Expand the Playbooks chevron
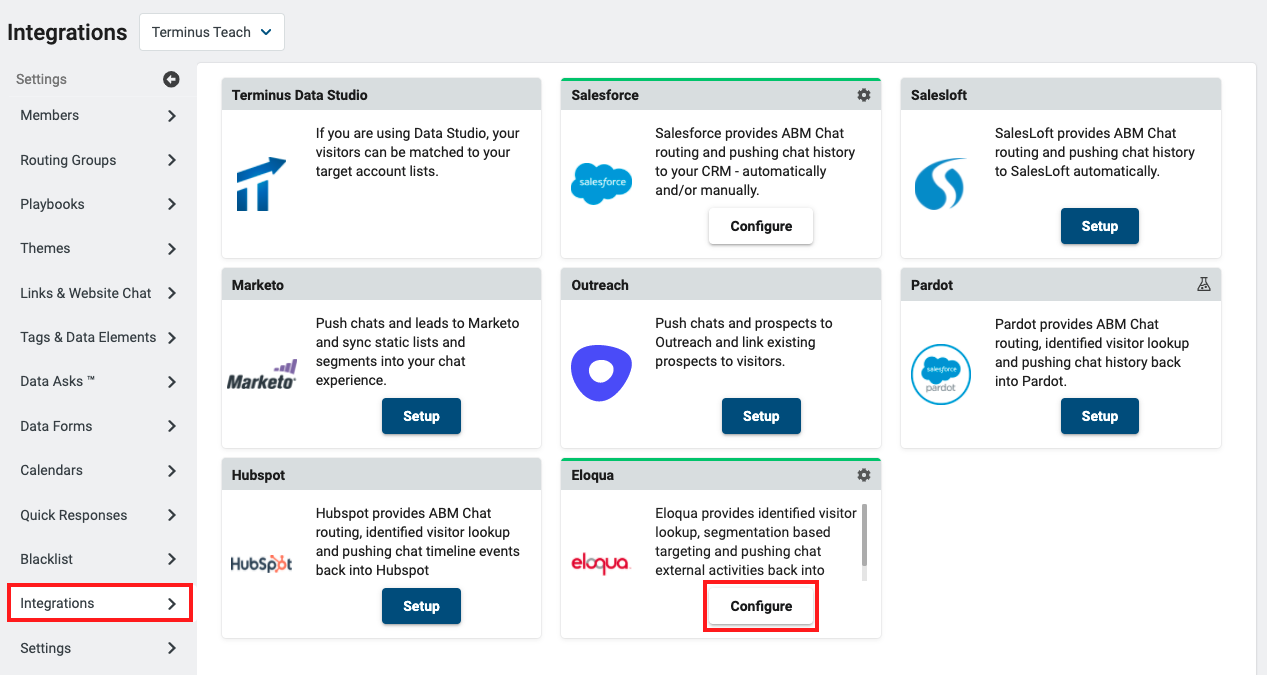 [172, 204]
